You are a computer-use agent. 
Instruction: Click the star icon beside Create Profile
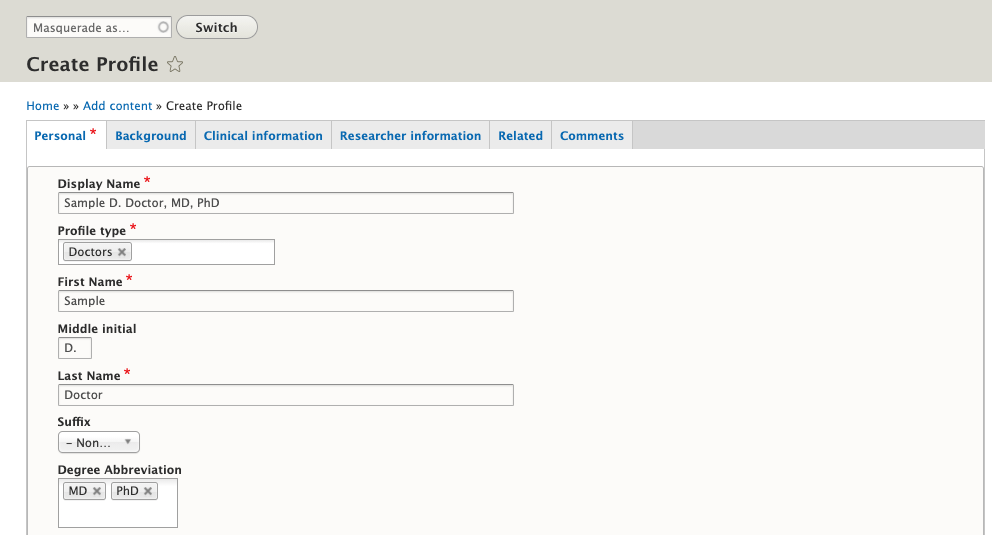(x=175, y=65)
